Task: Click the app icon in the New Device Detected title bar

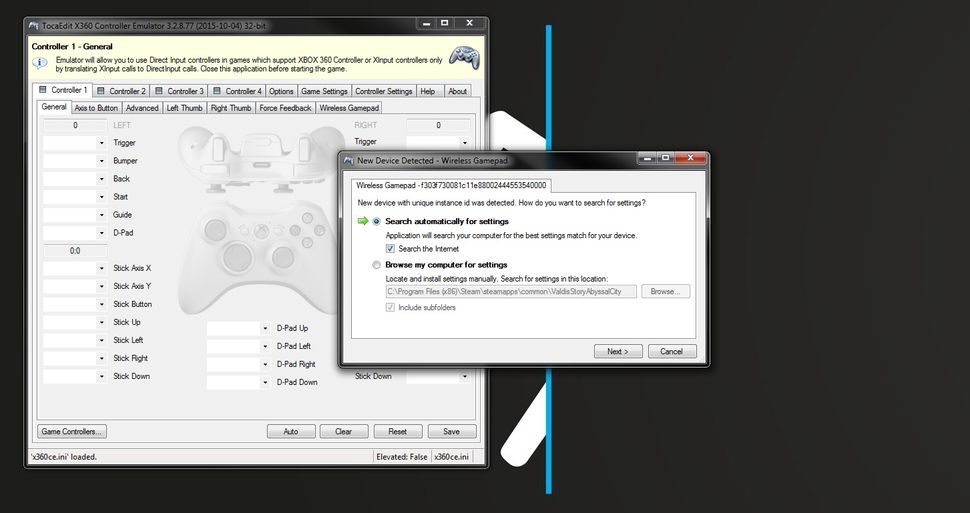Action: click(x=348, y=161)
